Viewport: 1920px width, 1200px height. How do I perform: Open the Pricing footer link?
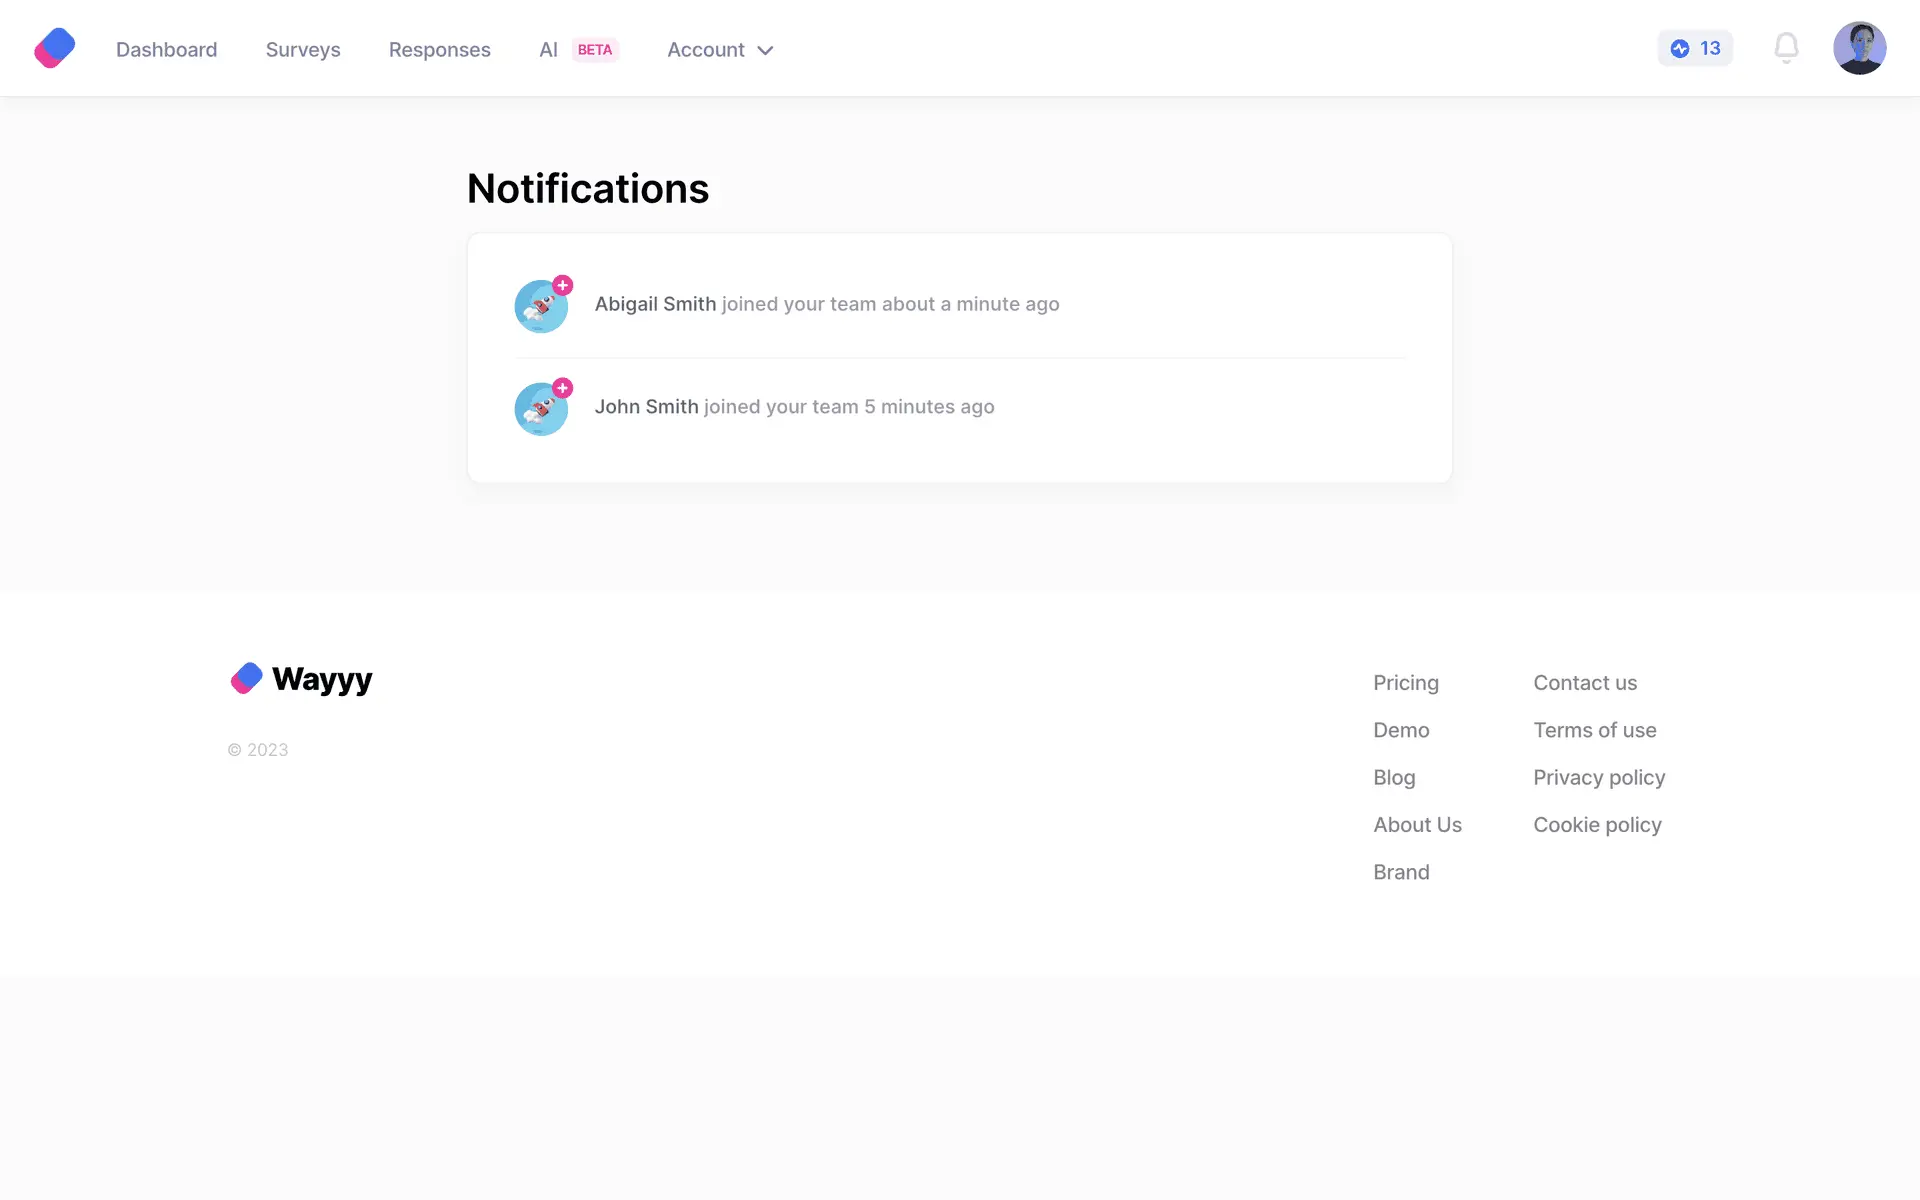coord(1405,683)
